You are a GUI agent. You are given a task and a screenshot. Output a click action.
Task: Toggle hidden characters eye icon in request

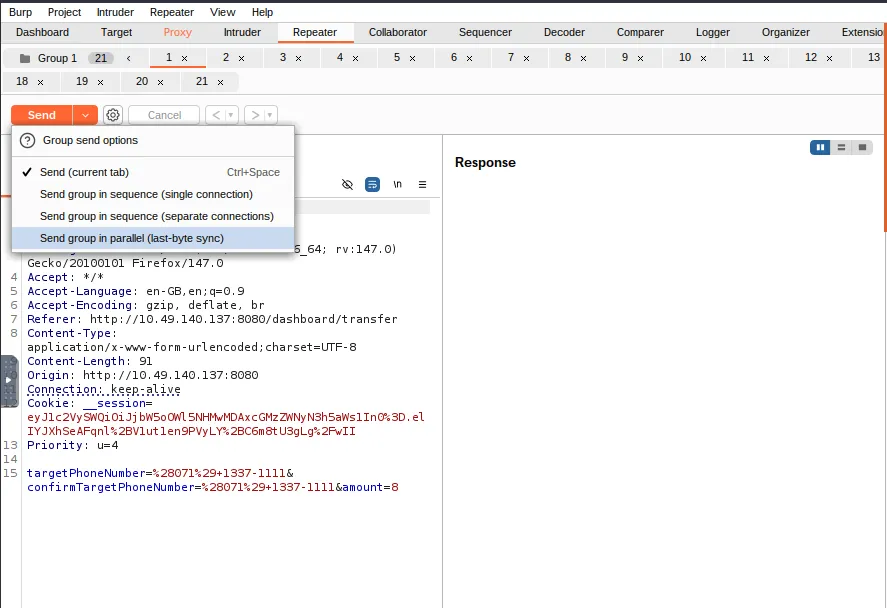348,185
